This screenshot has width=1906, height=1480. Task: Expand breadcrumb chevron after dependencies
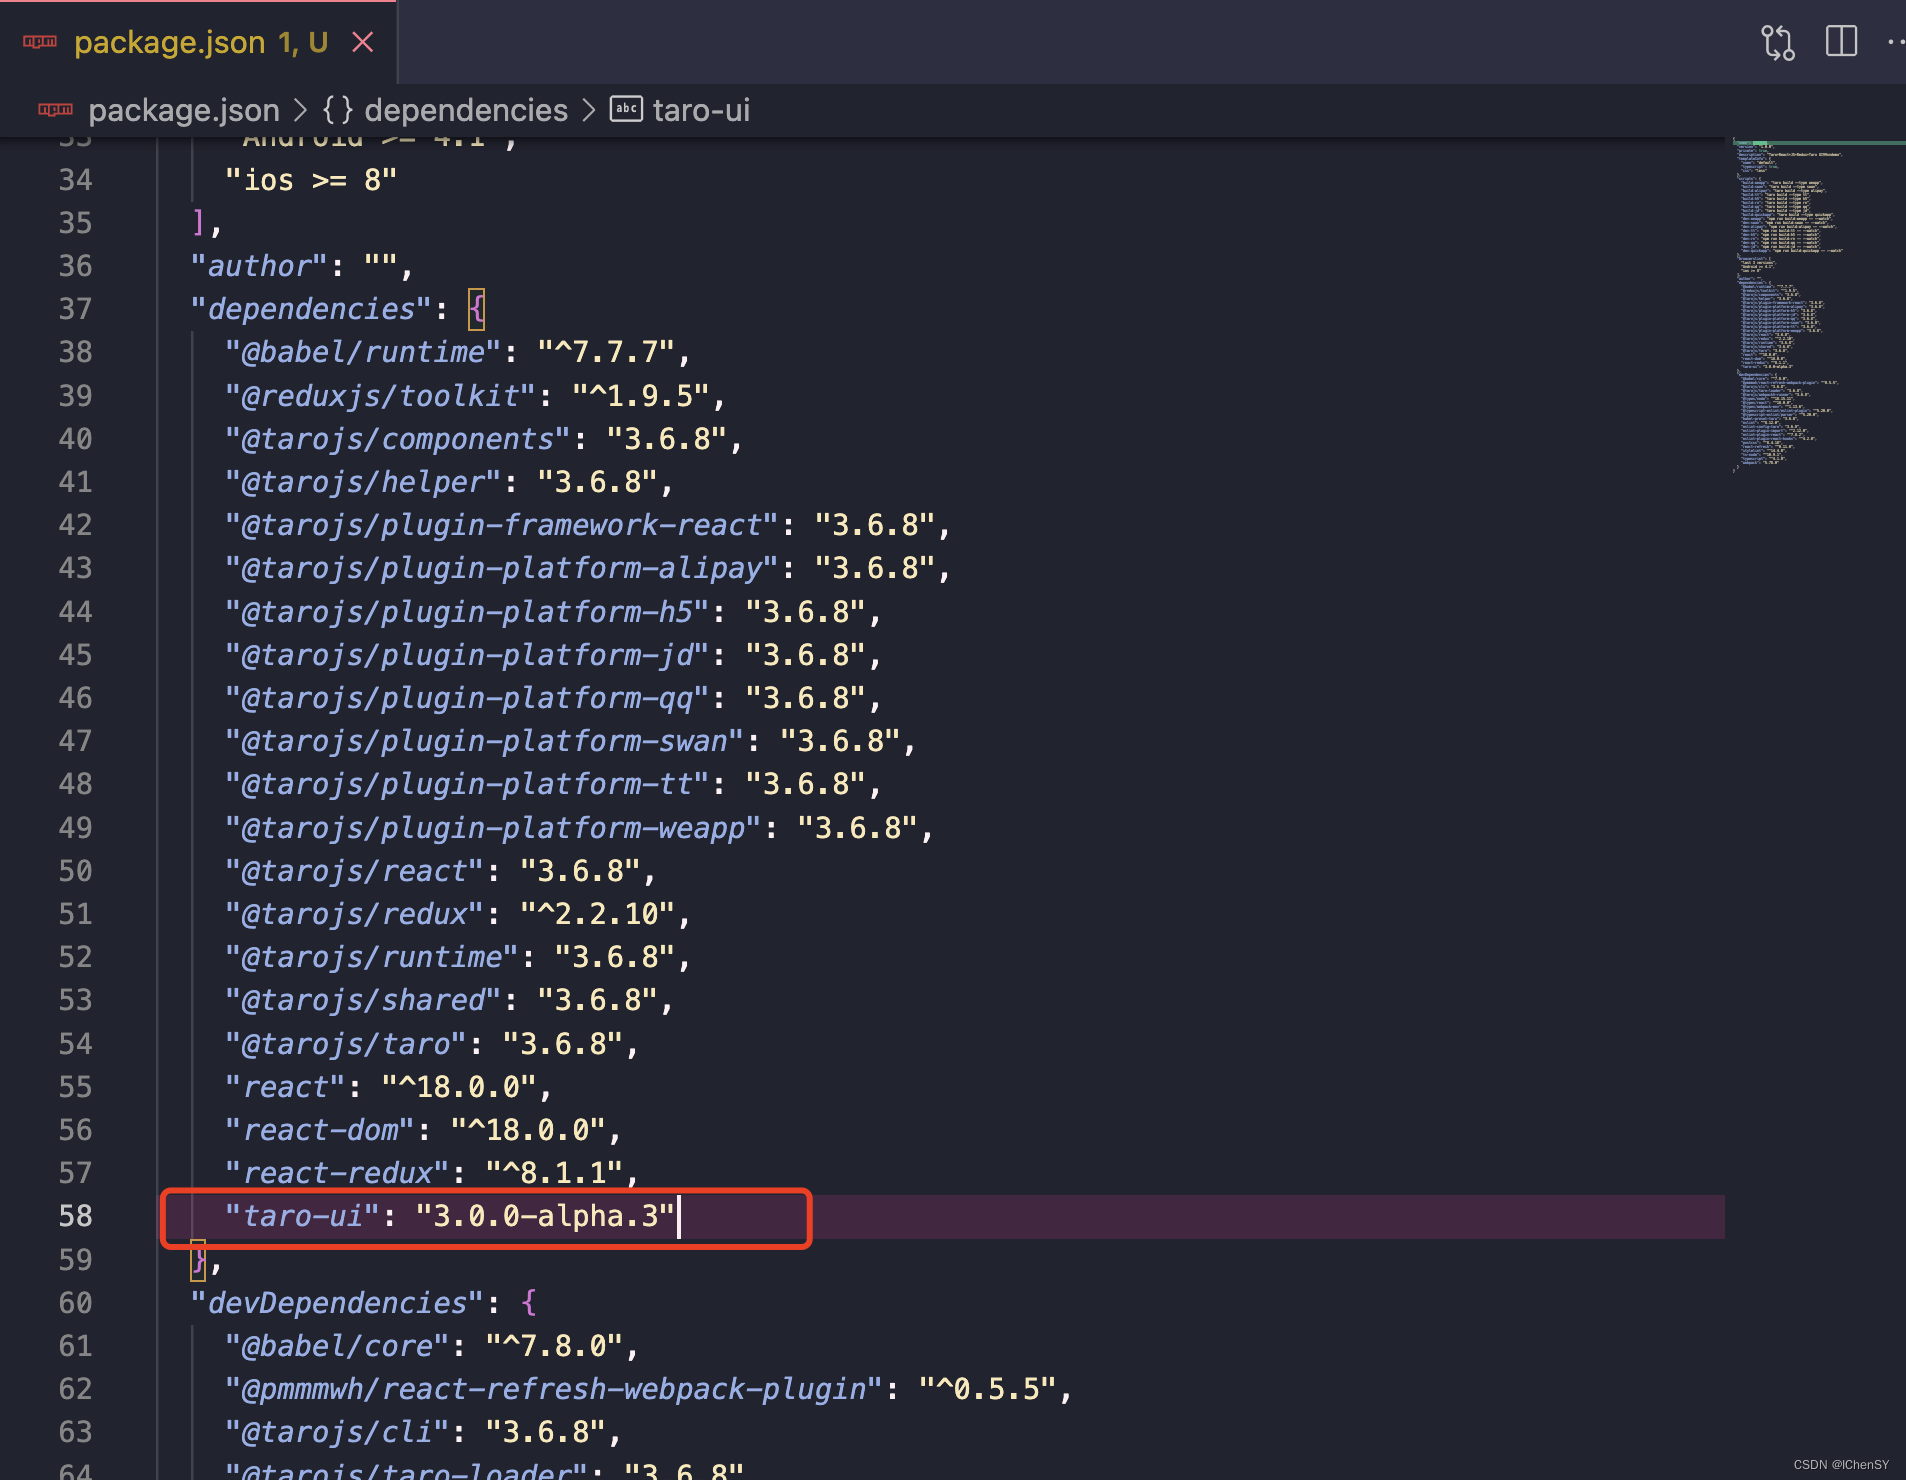tap(589, 110)
